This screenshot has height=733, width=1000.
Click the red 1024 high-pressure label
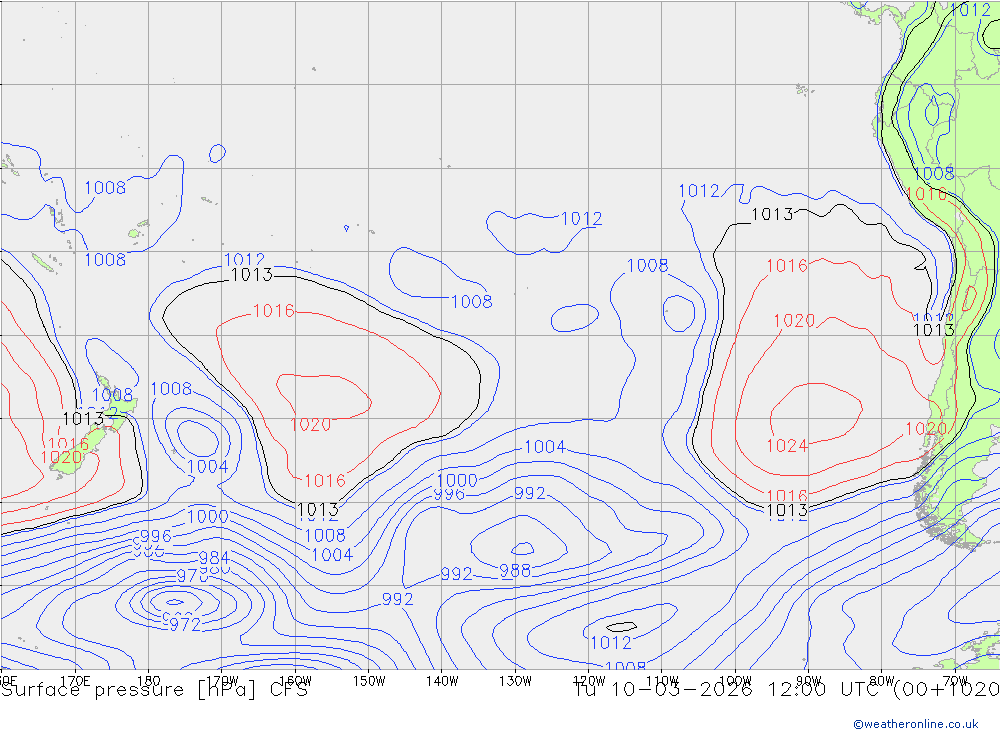click(x=787, y=446)
